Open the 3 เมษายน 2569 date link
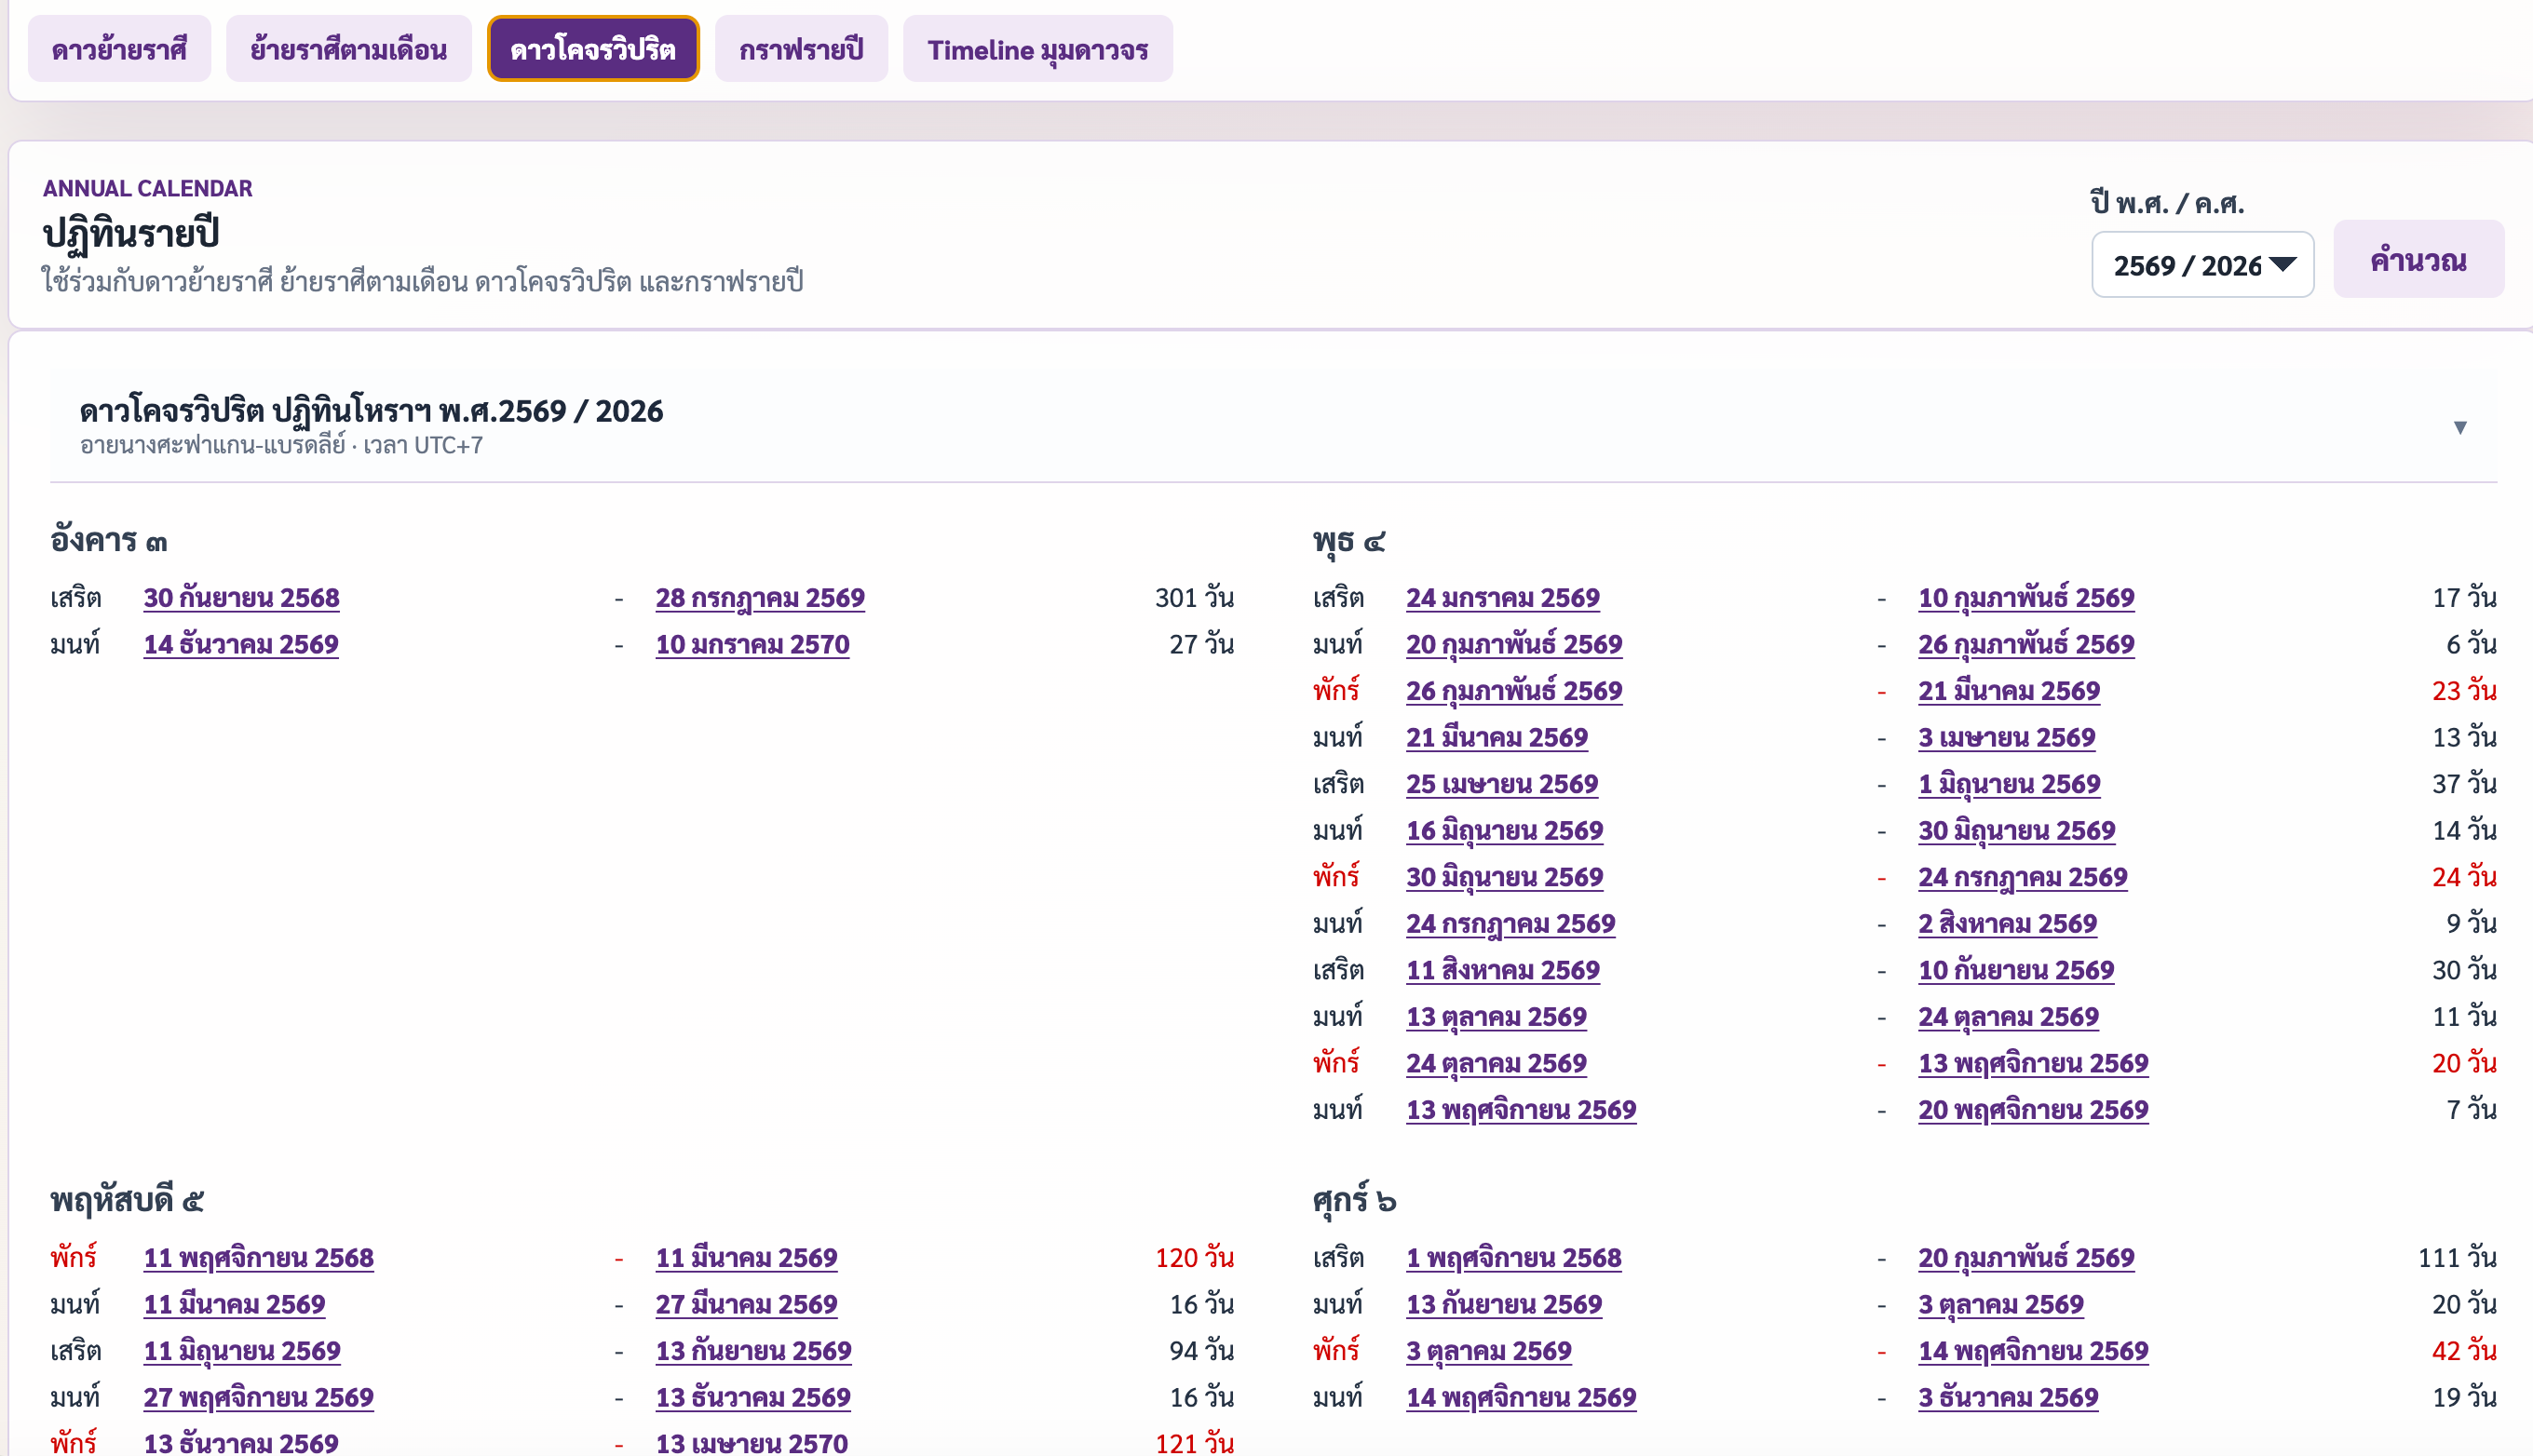Viewport: 2533px width, 1456px height. [2006, 738]
